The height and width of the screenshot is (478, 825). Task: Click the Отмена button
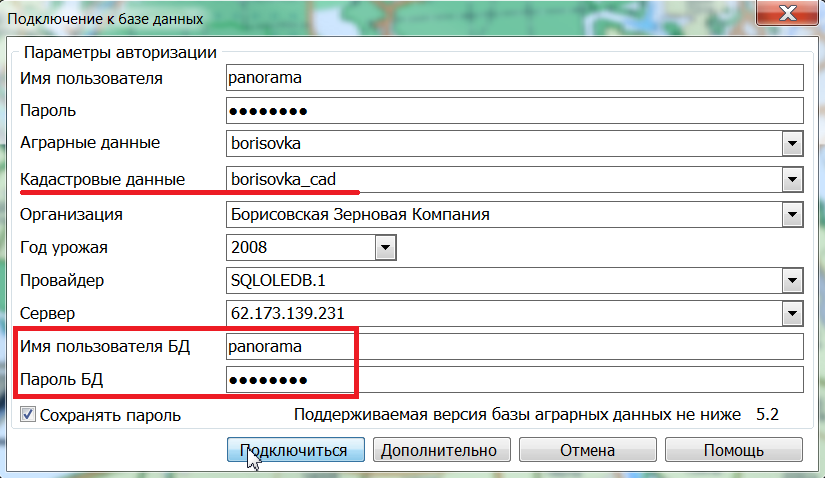[586, 450]
